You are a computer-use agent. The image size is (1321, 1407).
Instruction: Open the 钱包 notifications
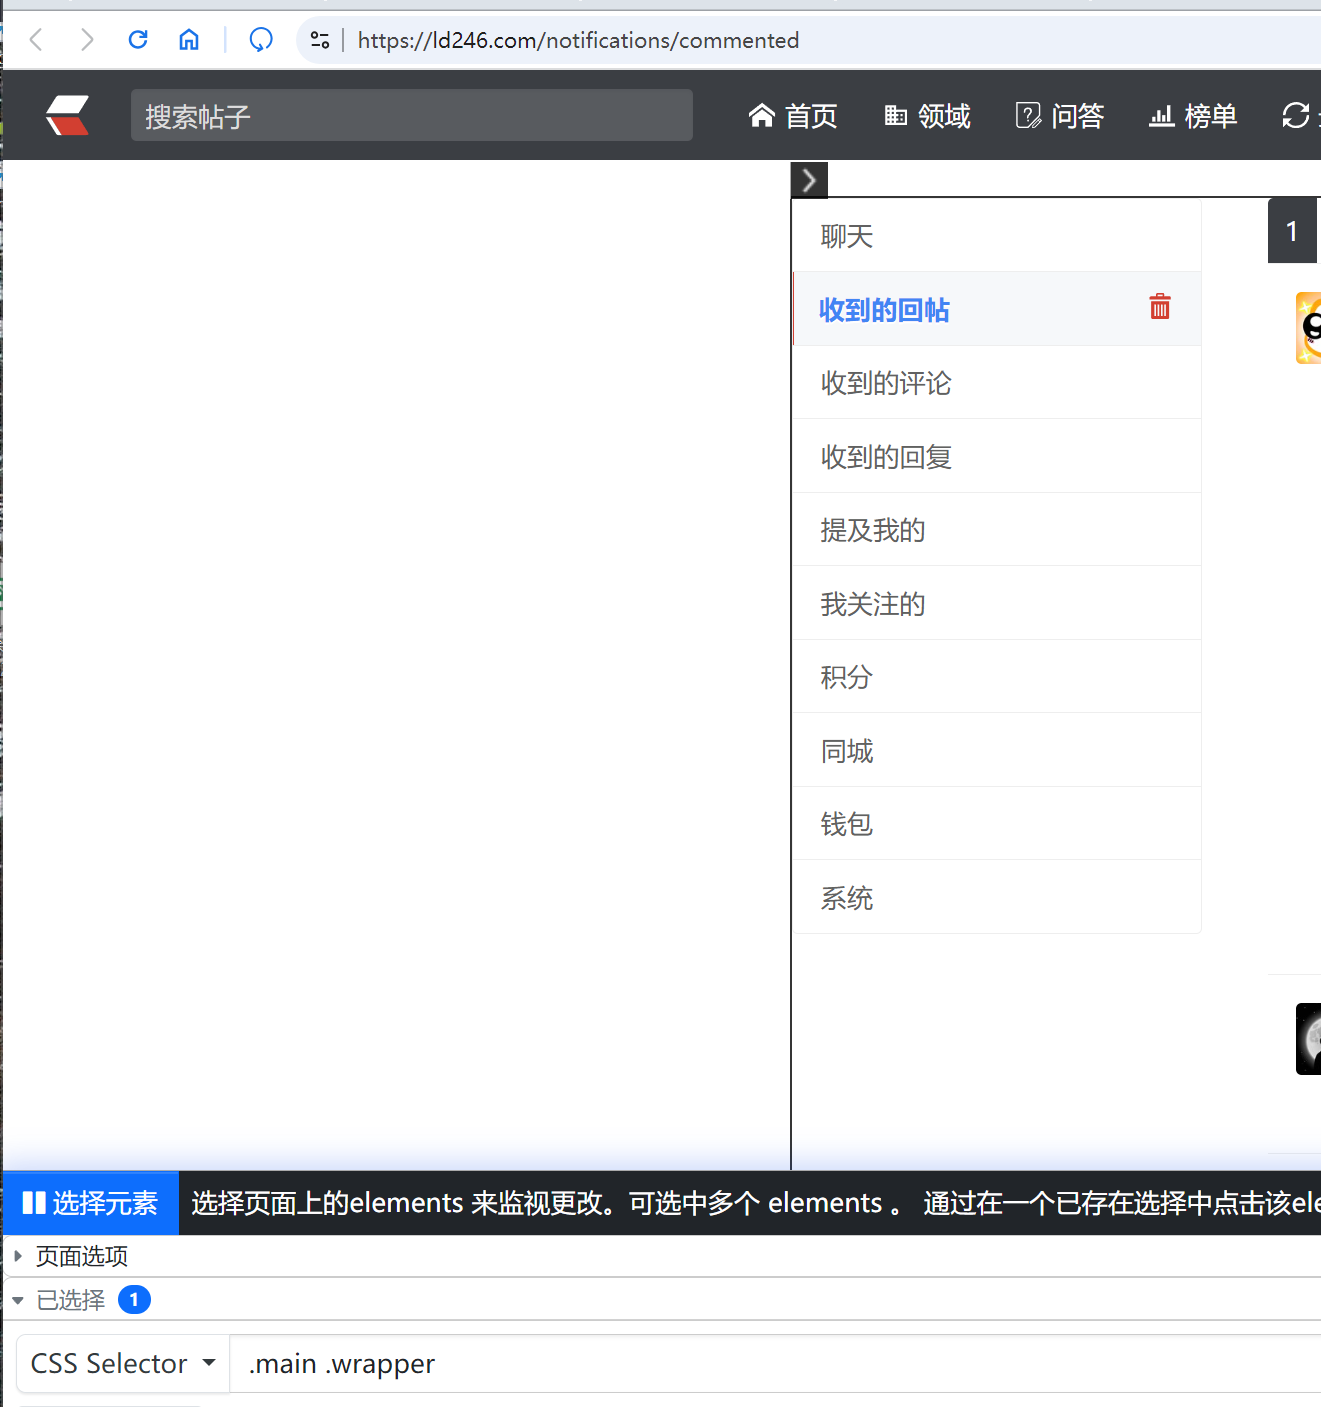(847, 824)
